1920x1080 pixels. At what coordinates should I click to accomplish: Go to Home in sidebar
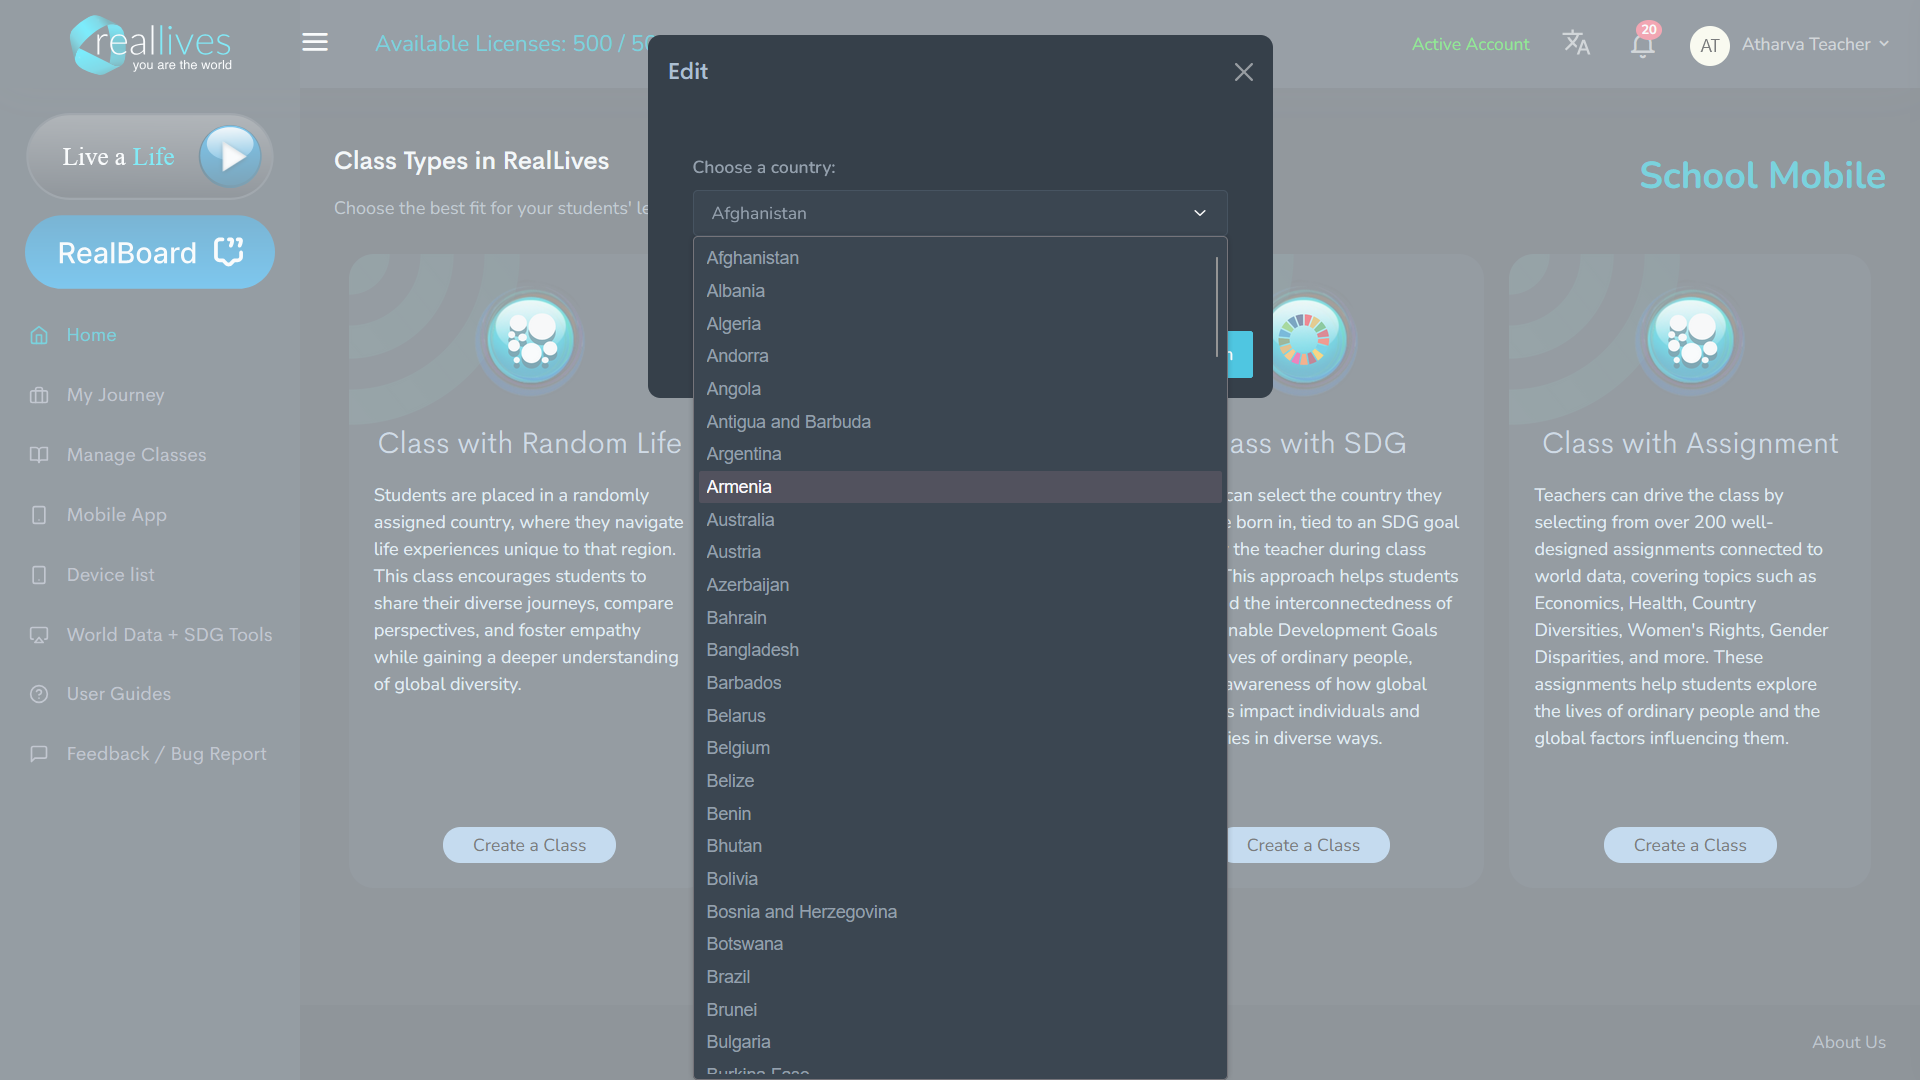[x=92, y=335]
